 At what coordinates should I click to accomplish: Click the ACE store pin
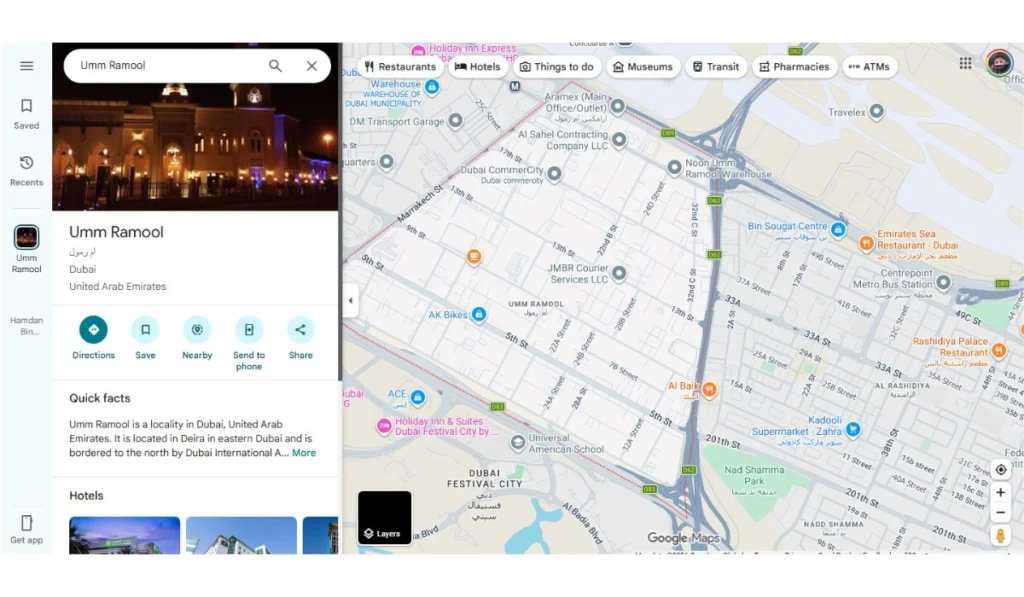(x=418, y=396)
